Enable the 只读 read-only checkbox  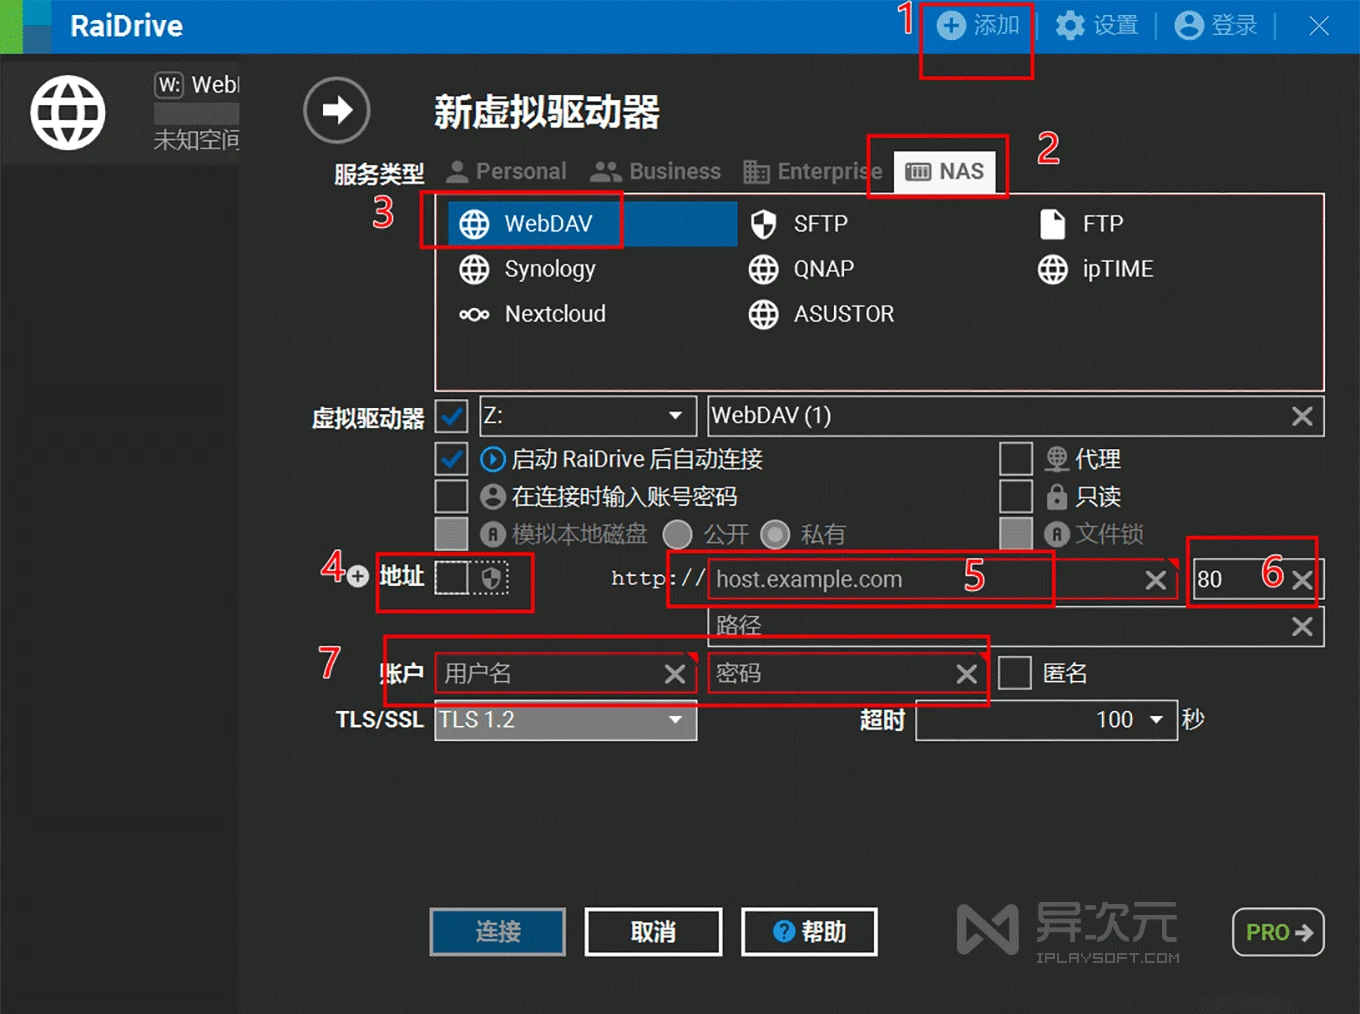pyautogui.click(x=1016, y=496)
